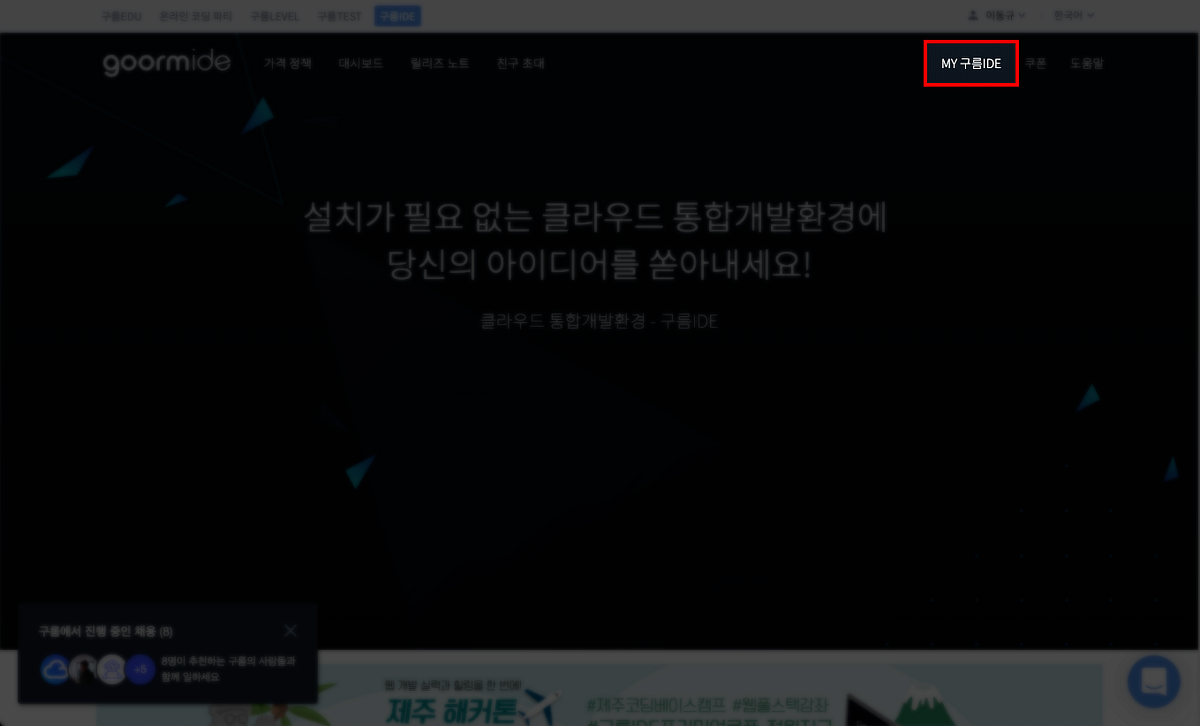Expand the 한국어 language selector

(1073, 14)
